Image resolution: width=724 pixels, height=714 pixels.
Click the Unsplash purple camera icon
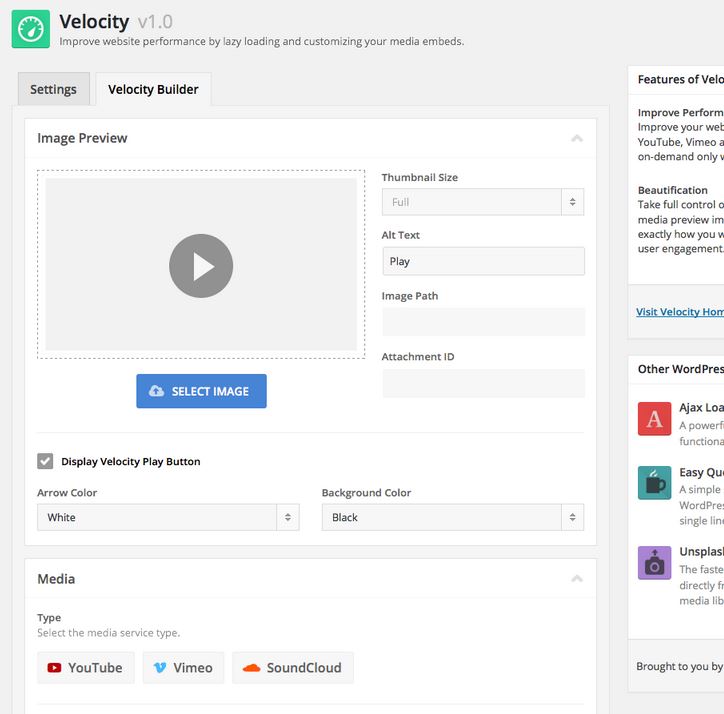(654, 563)
